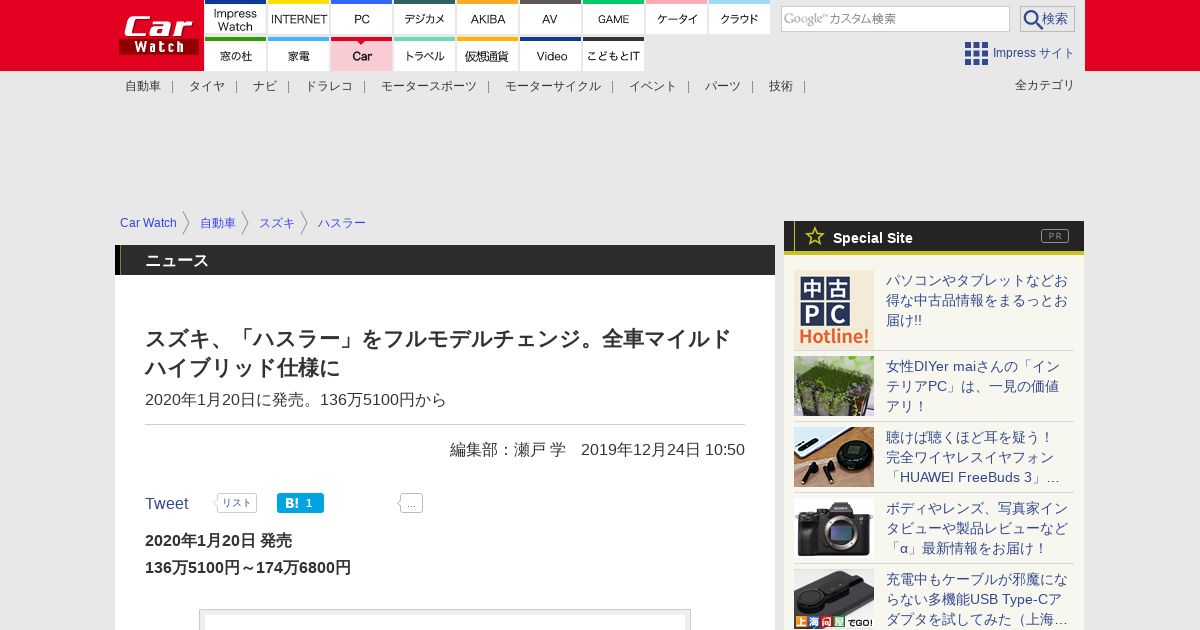Open the PC Watch tab

(x=362, y=17)
